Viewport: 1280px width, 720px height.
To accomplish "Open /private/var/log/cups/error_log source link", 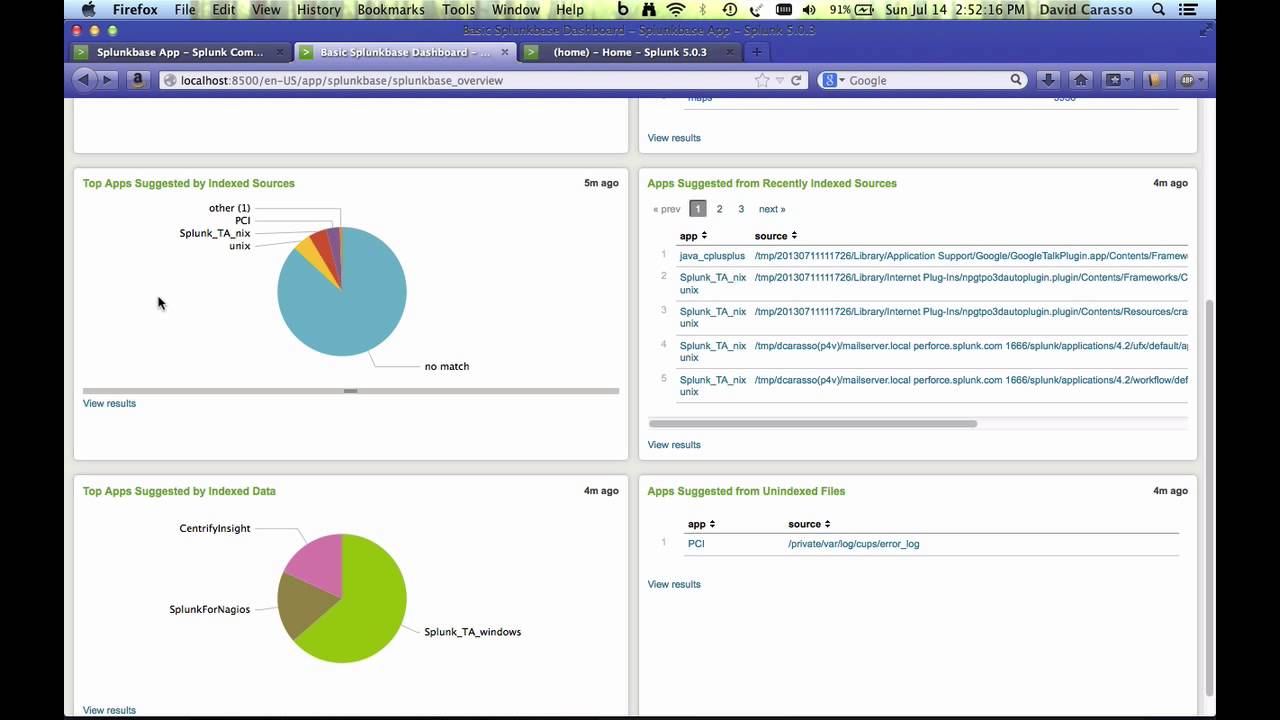I will click(x=854, y=544).
